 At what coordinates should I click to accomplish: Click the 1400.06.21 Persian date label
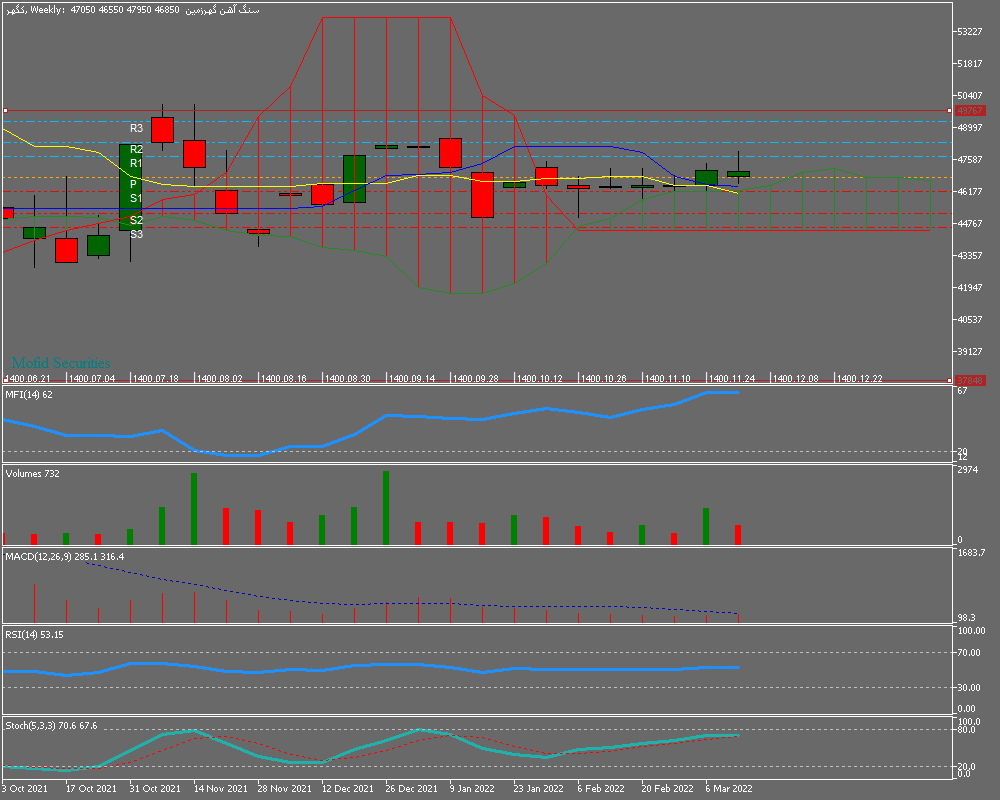(x=27, y=378)
